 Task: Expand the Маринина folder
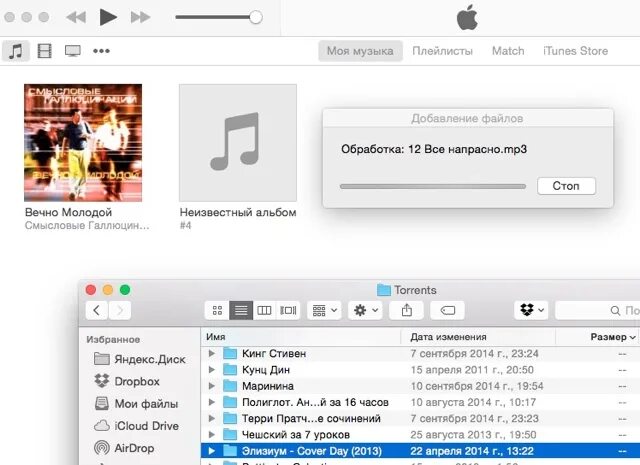[211, 386]
